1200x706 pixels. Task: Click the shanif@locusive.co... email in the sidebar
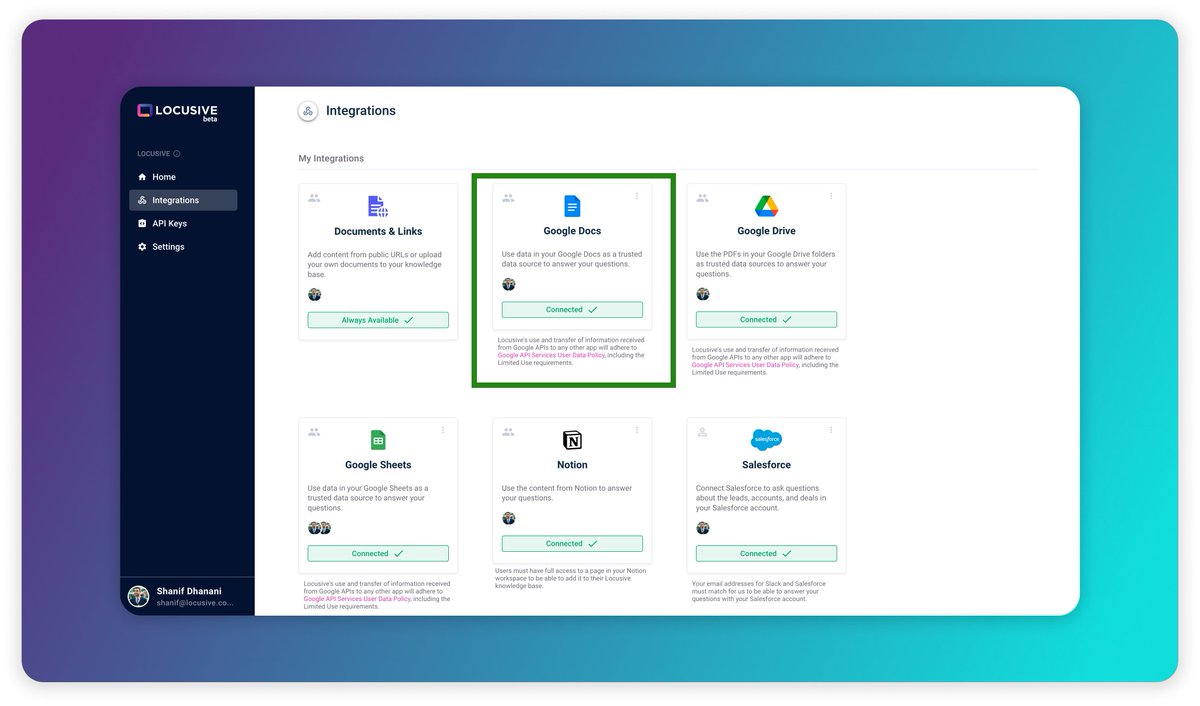[195, 603]
